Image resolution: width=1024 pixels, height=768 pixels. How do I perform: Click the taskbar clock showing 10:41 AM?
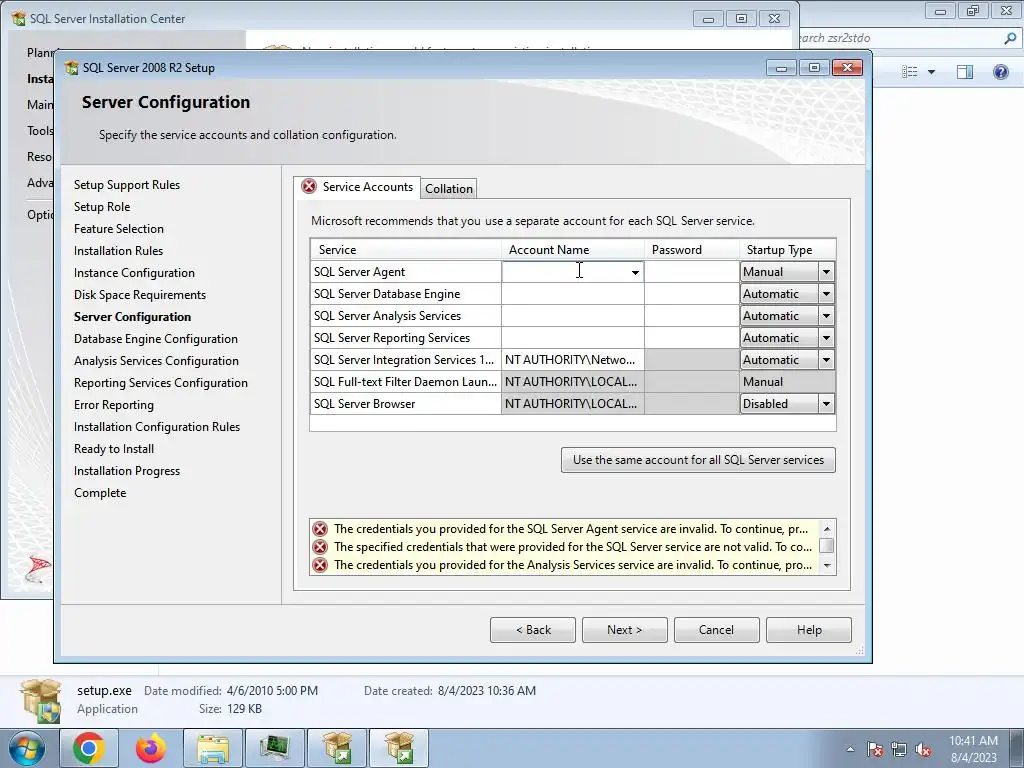[x=973, y=749]
